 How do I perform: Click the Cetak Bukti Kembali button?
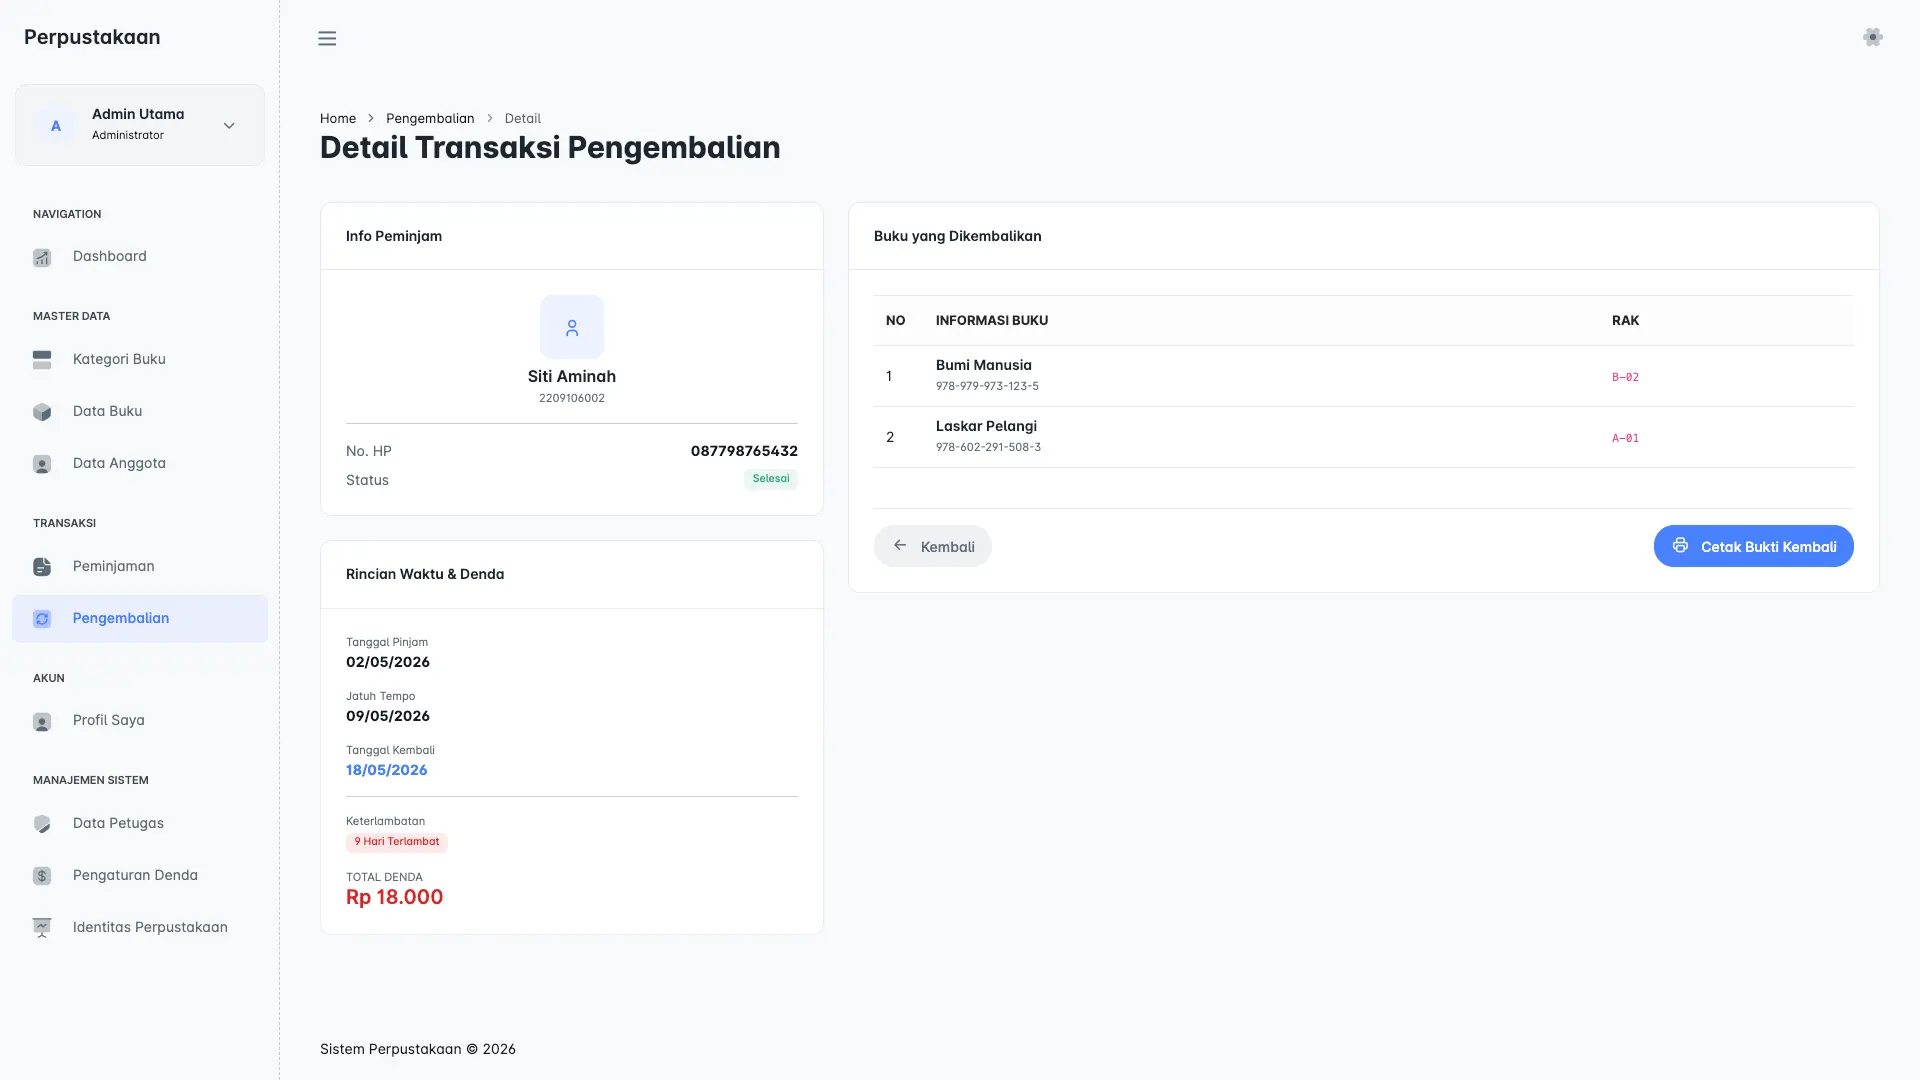click(1753, 546)
